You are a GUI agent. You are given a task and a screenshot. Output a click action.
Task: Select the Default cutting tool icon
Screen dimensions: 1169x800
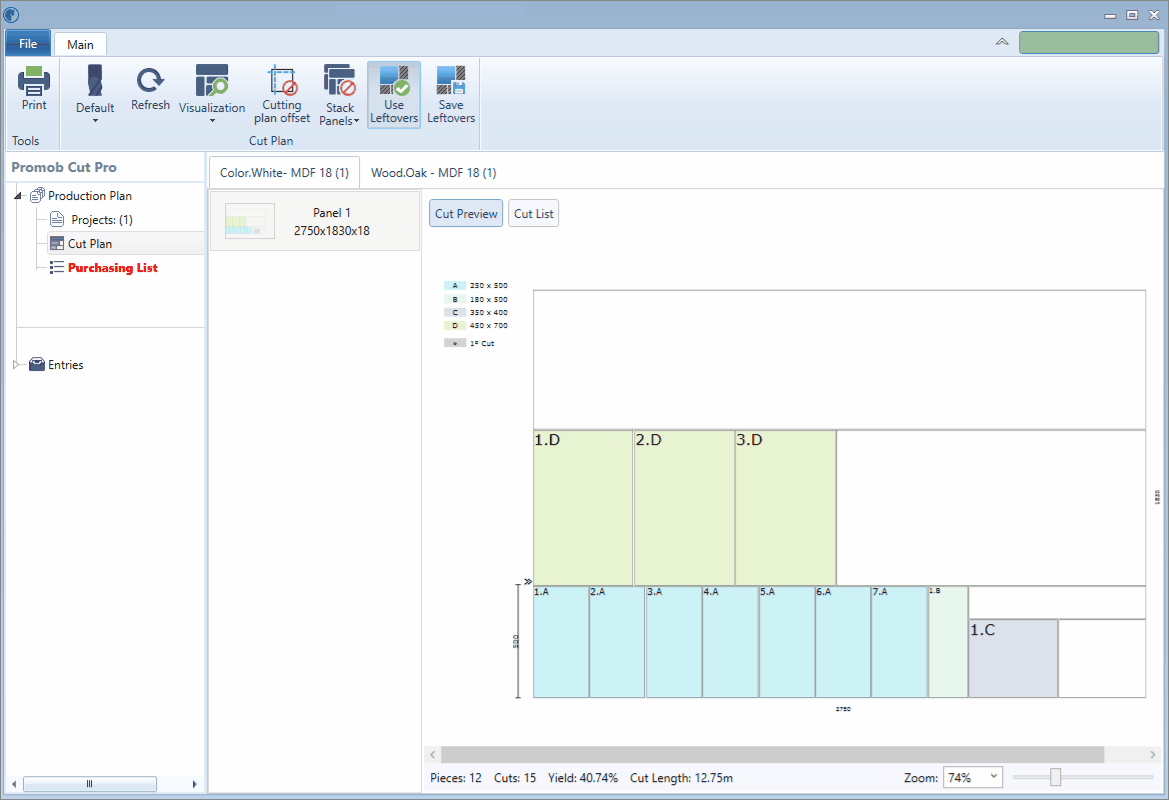pos(95,81)
